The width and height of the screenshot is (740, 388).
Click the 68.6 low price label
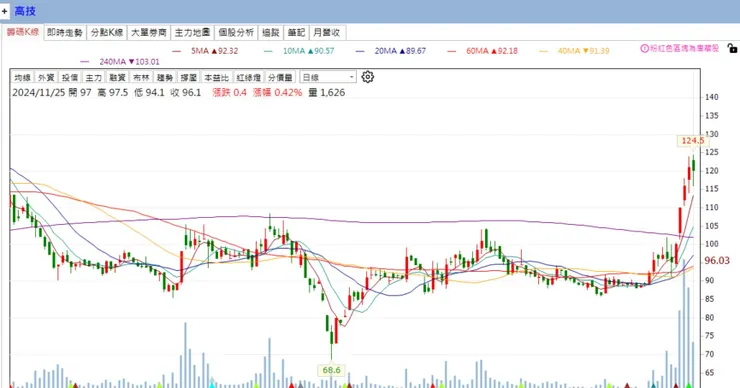(x=331, y=370)
